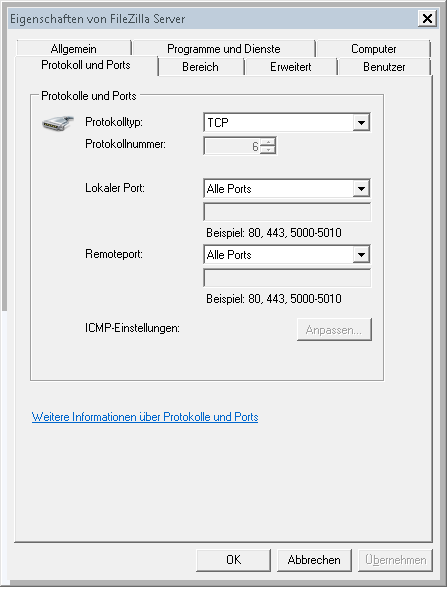Click the remote port text field
Screen dimensions: 447x589
[x=287, y=278]
